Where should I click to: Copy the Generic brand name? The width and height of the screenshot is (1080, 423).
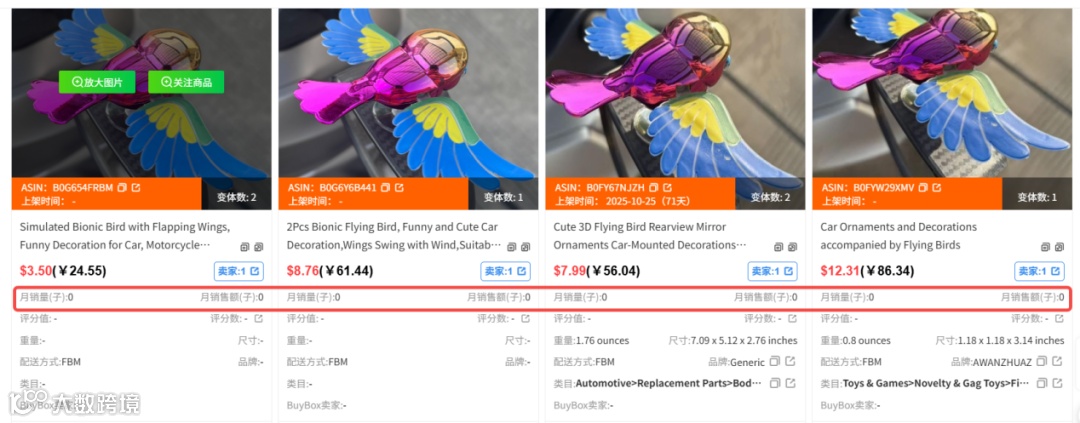(775, 362)
